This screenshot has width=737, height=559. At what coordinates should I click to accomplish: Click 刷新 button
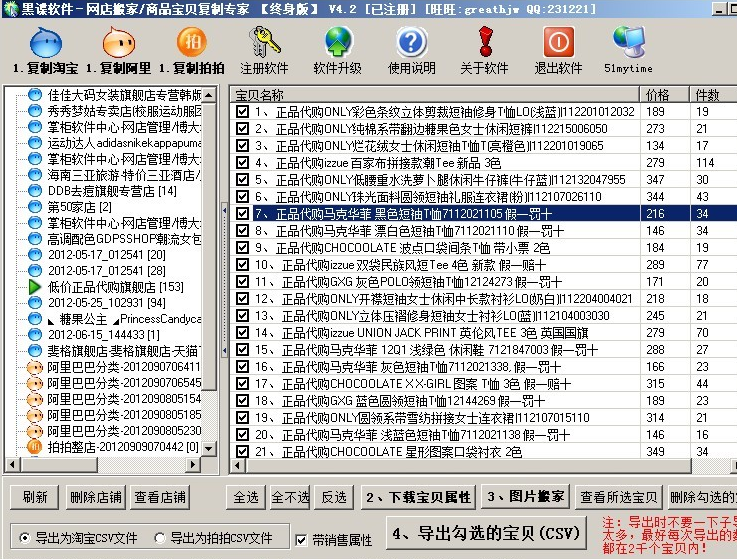coord(35,497)
